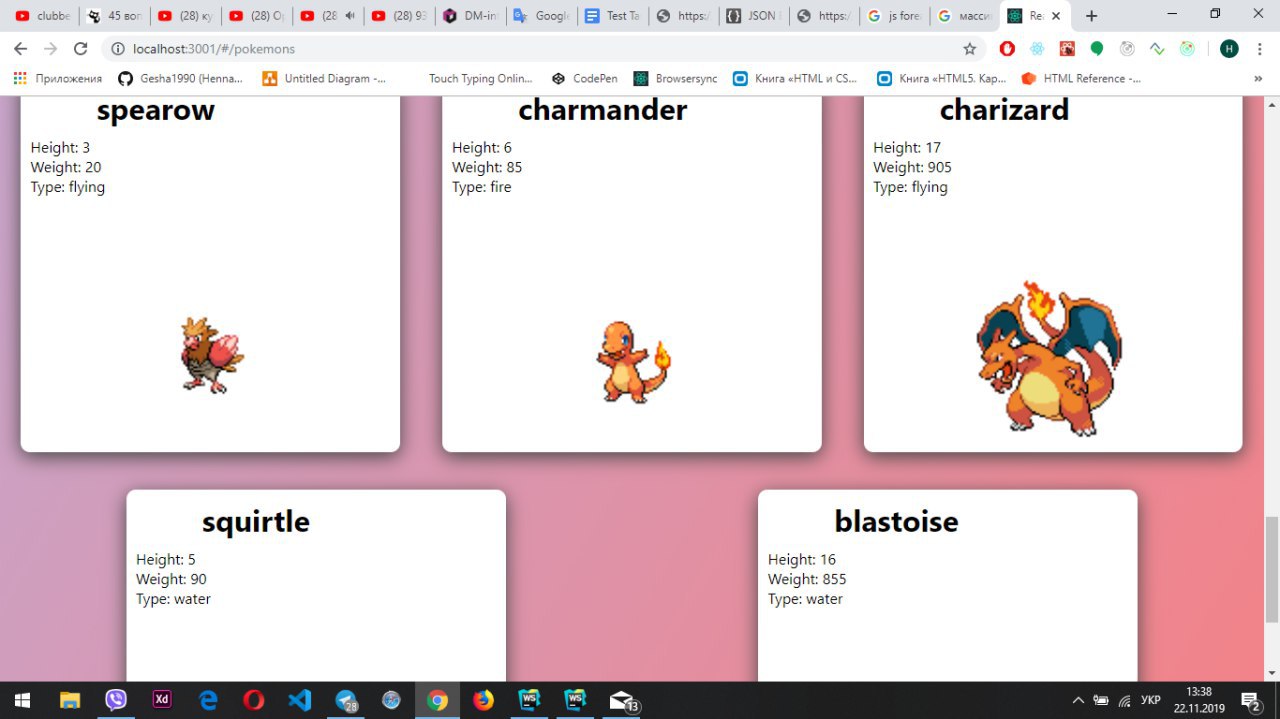Open the Browsersync bookmark
This screenshot has height=719, width=1280.
675,78
